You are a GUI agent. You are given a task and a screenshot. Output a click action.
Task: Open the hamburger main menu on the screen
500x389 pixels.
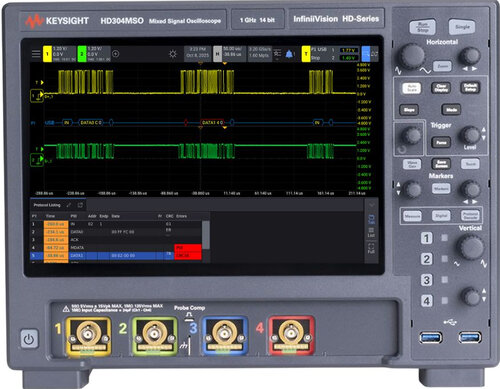point(36,54)
